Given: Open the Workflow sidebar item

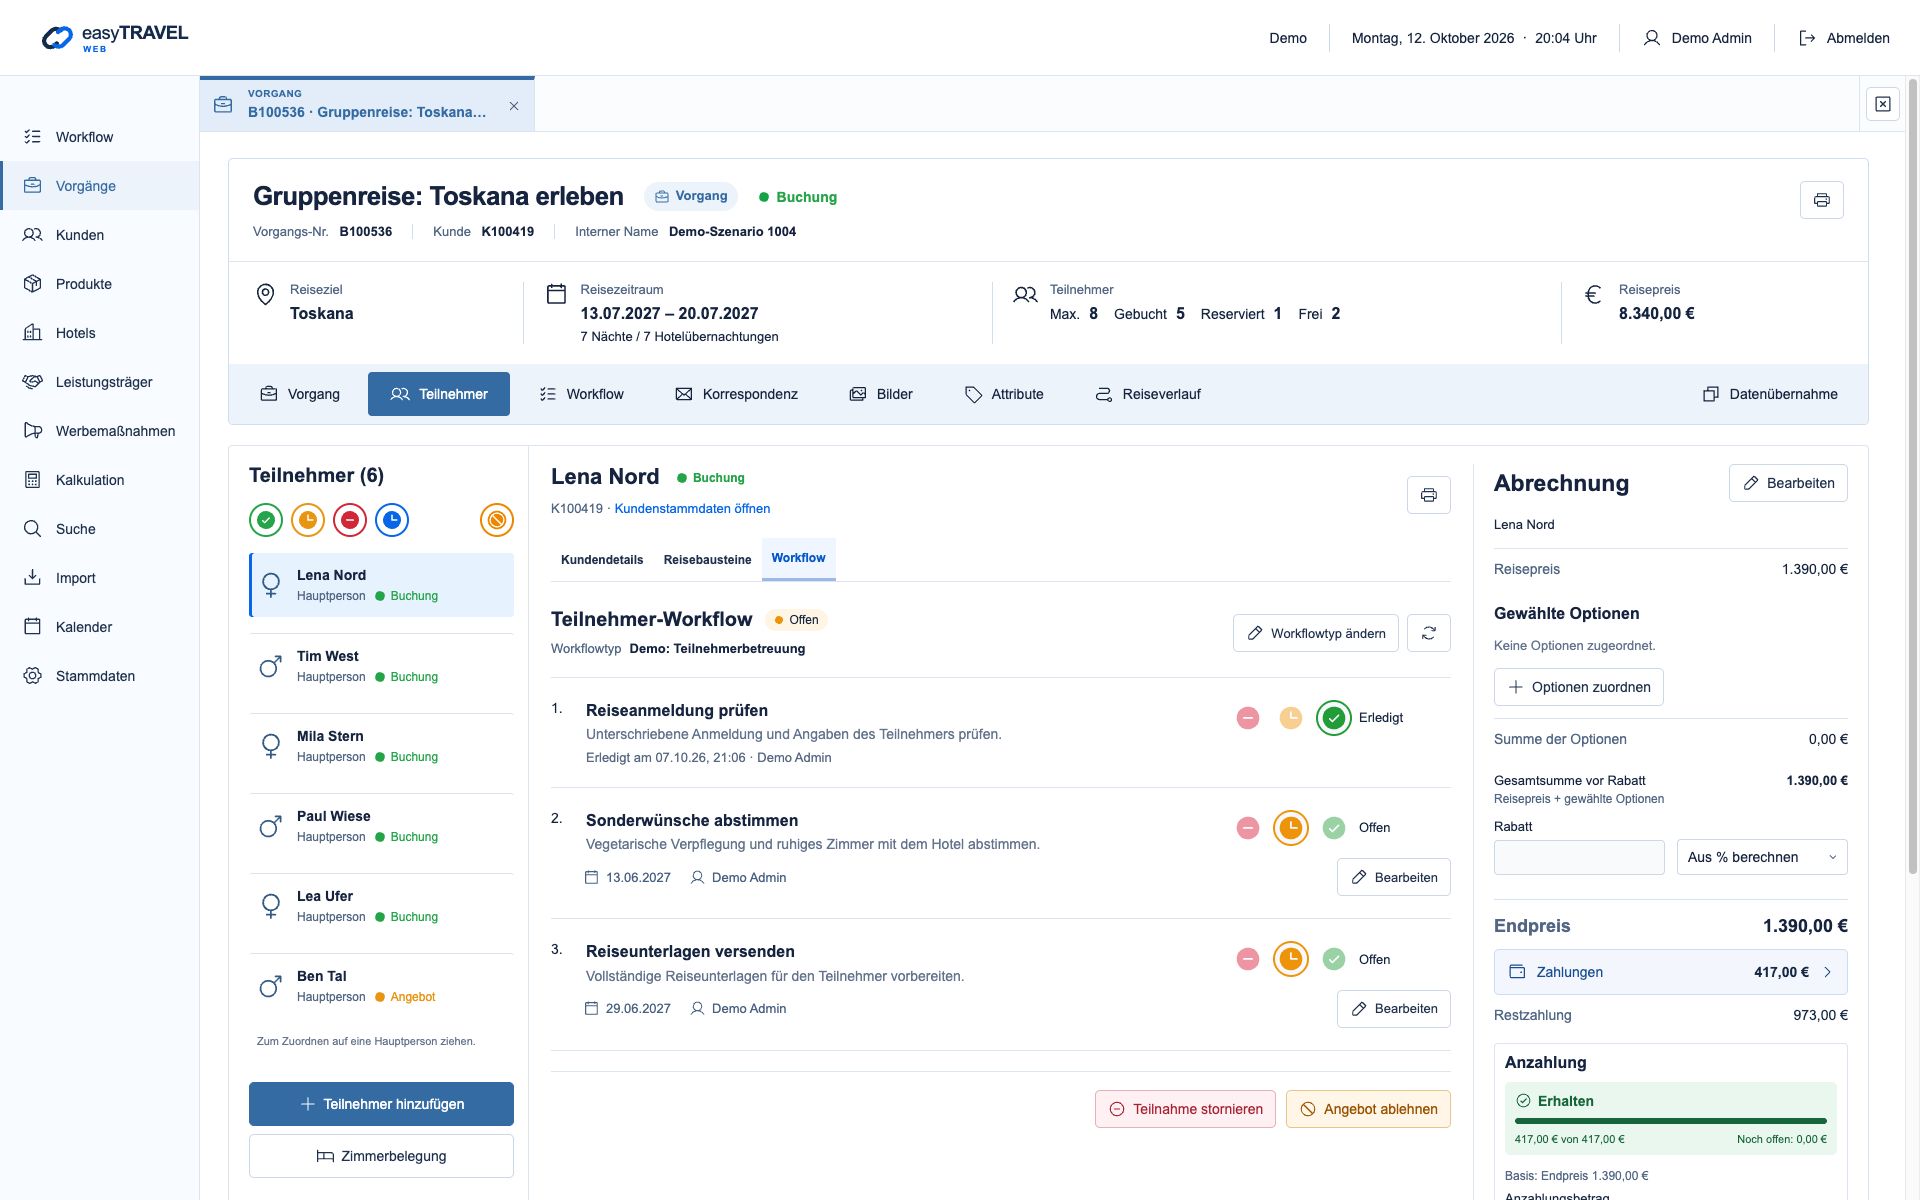Looking at the screenshot, I should pyautogui.click(x=100, y=137).
